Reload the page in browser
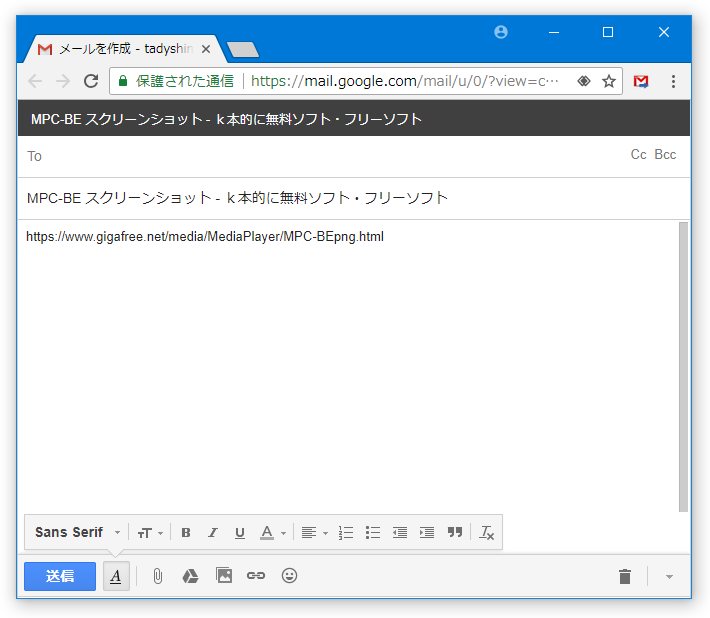The width and height of the screenshot is (710, 618). 91,81
